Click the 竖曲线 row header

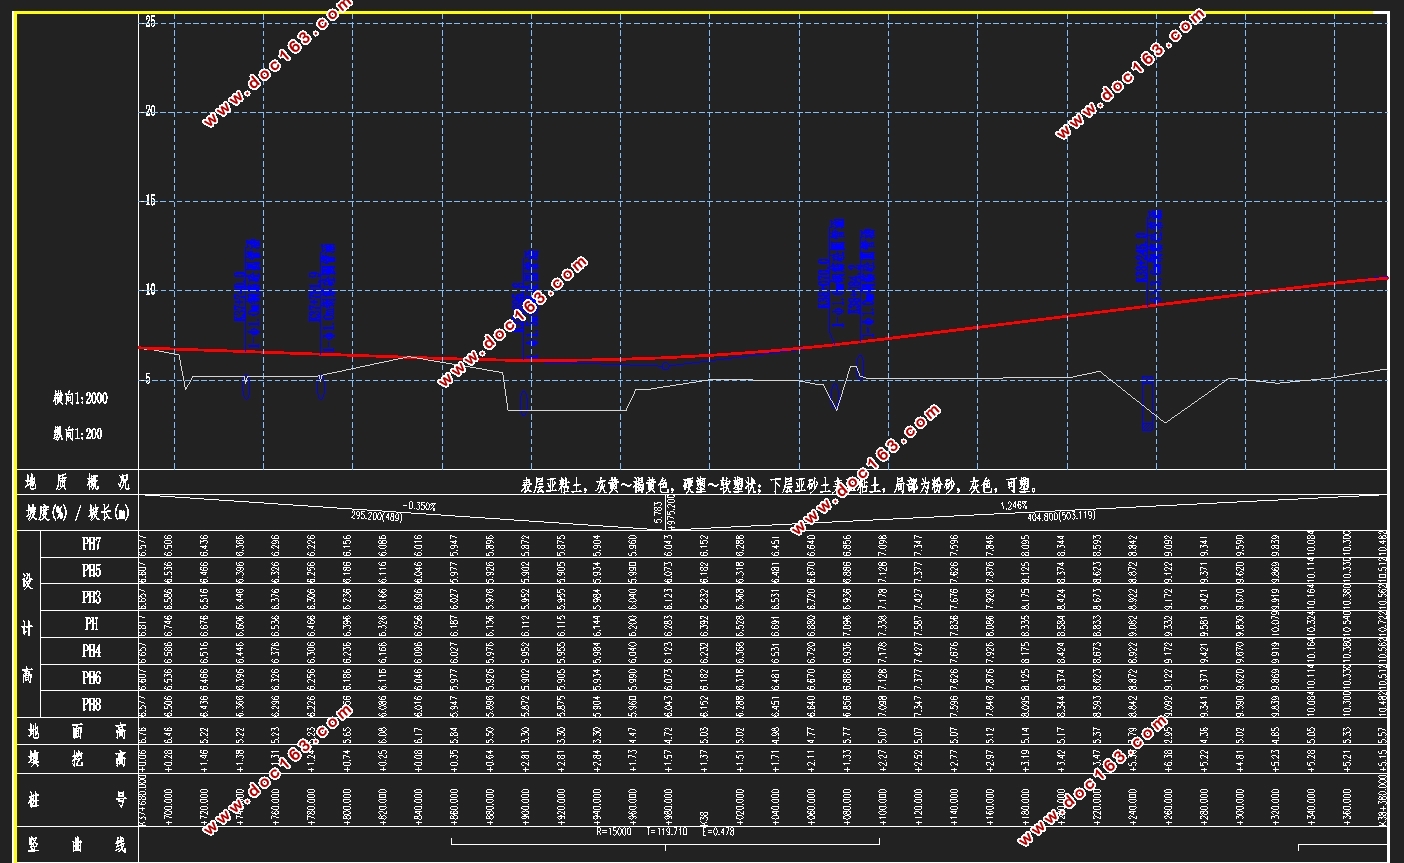coord(78,845)
